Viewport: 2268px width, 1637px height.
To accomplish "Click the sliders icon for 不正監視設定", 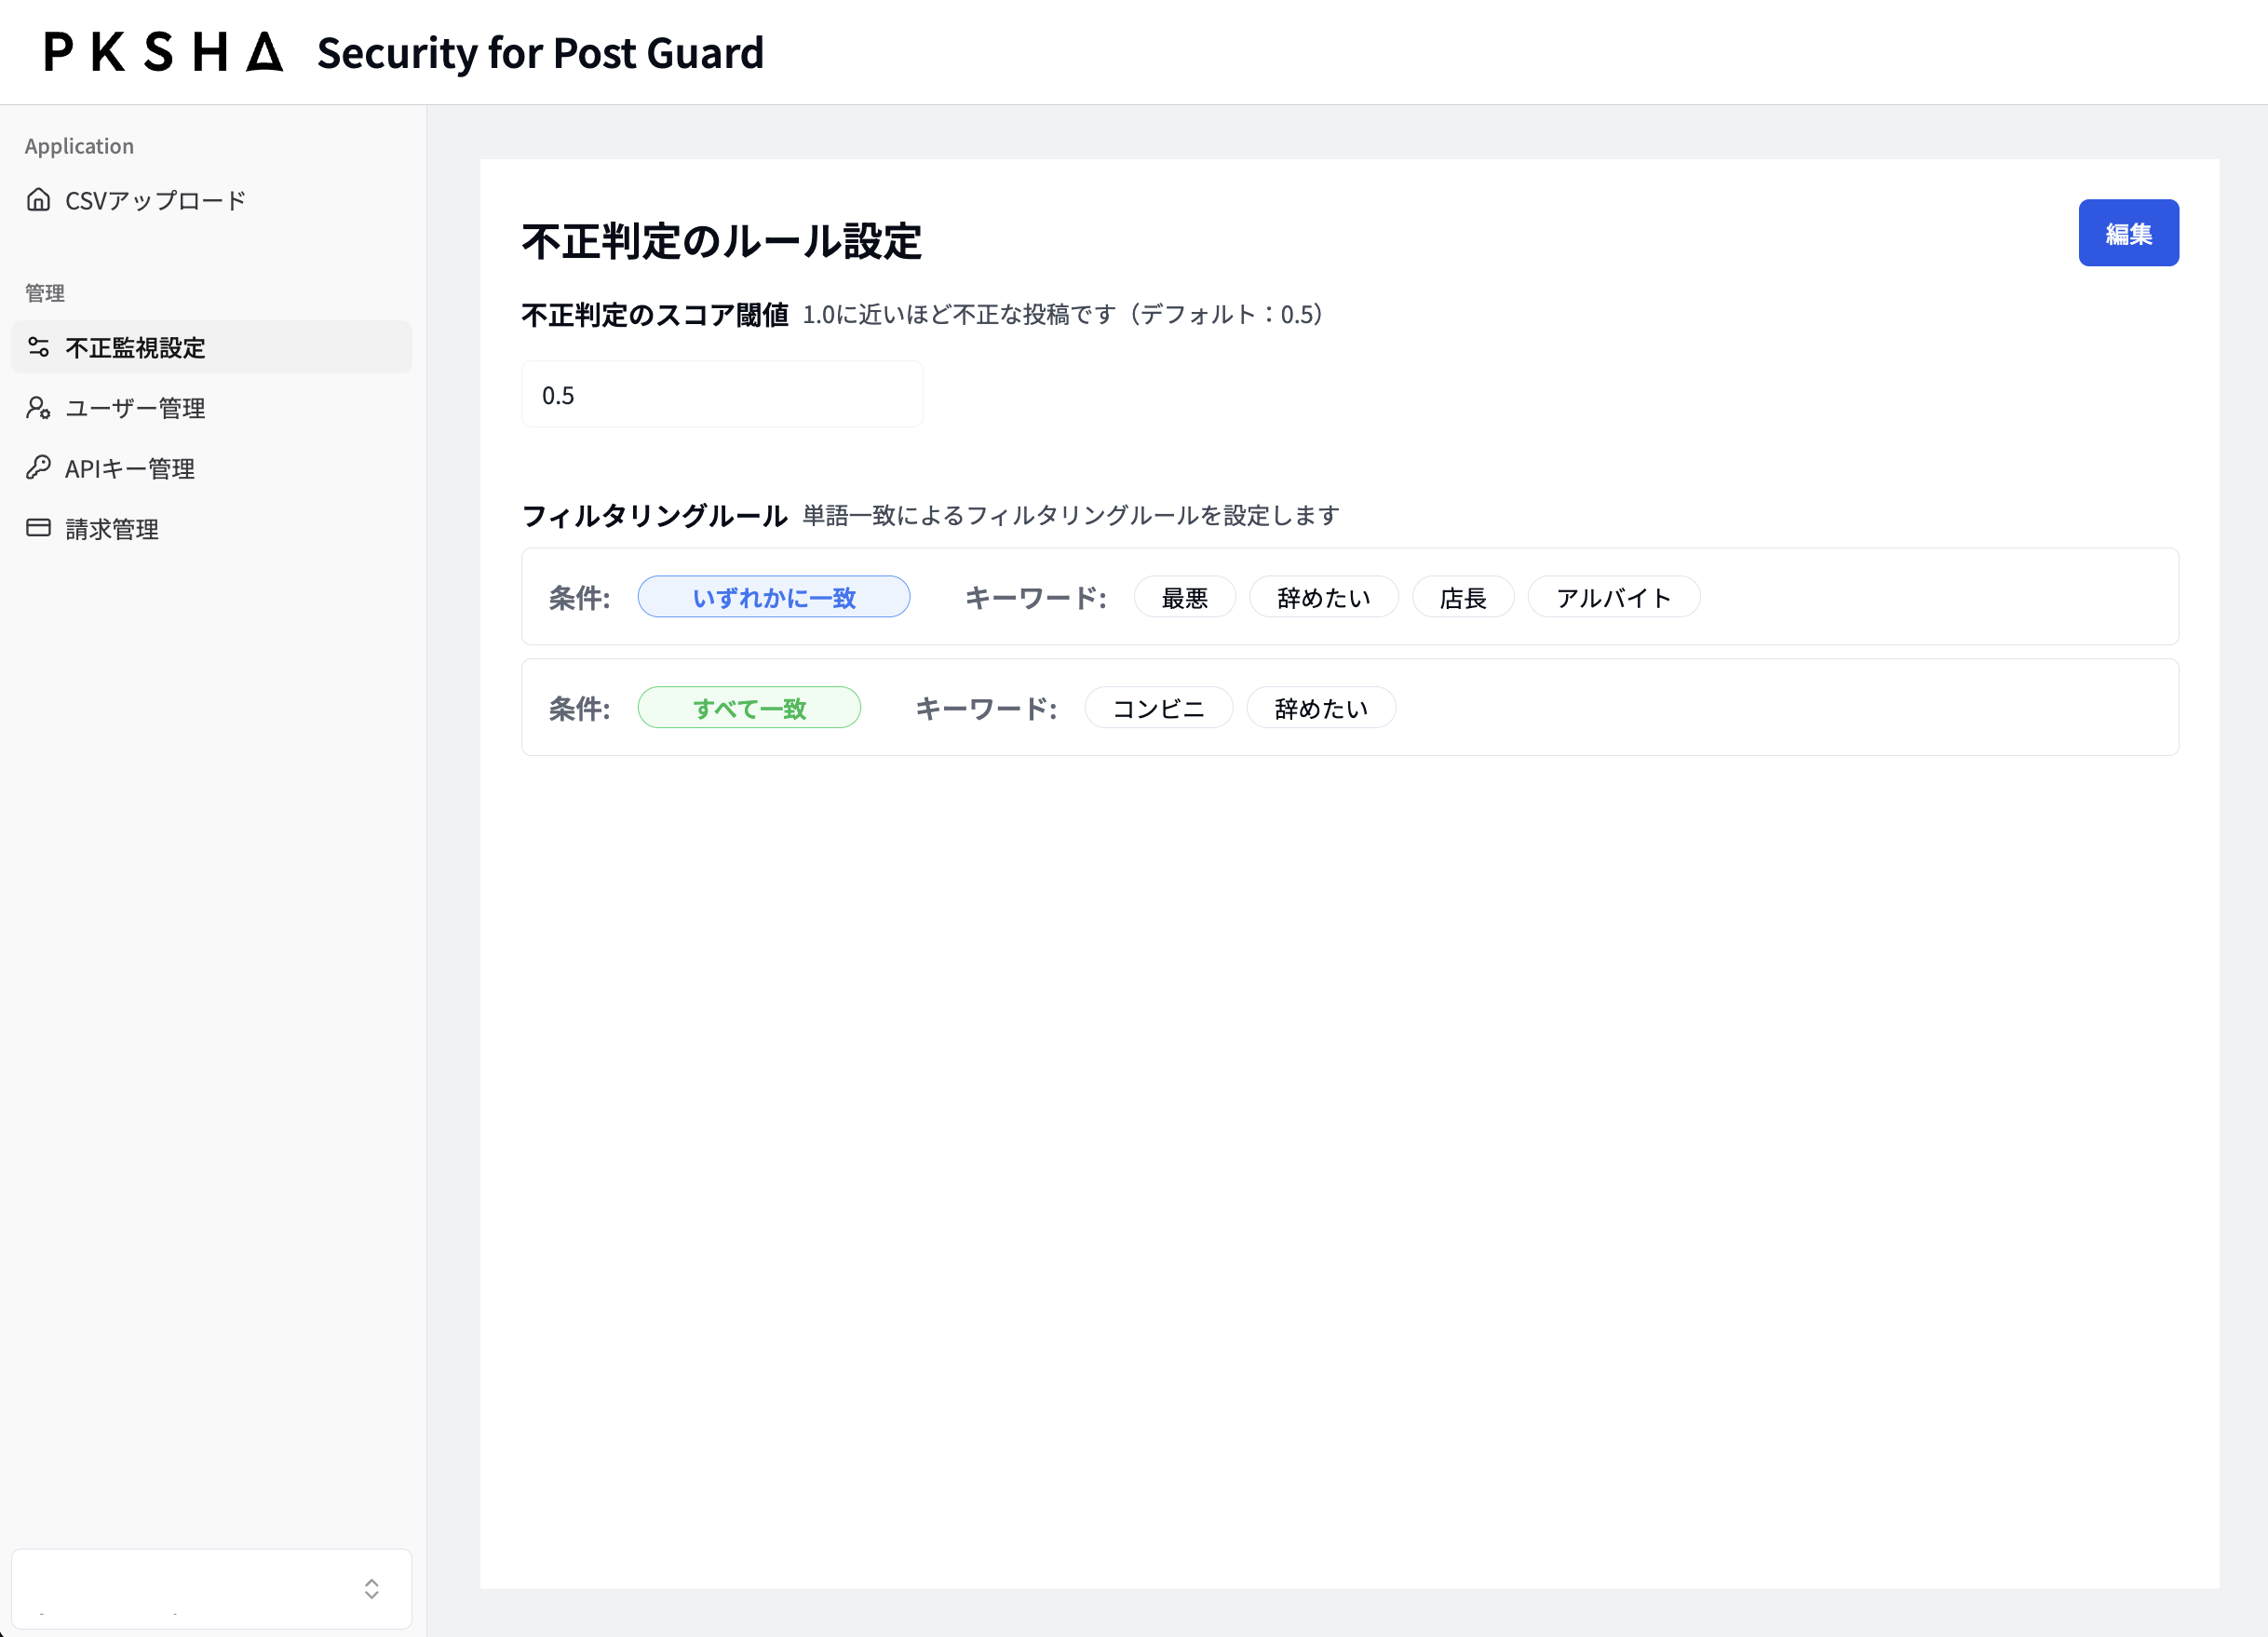I will [x=38, y=347].
